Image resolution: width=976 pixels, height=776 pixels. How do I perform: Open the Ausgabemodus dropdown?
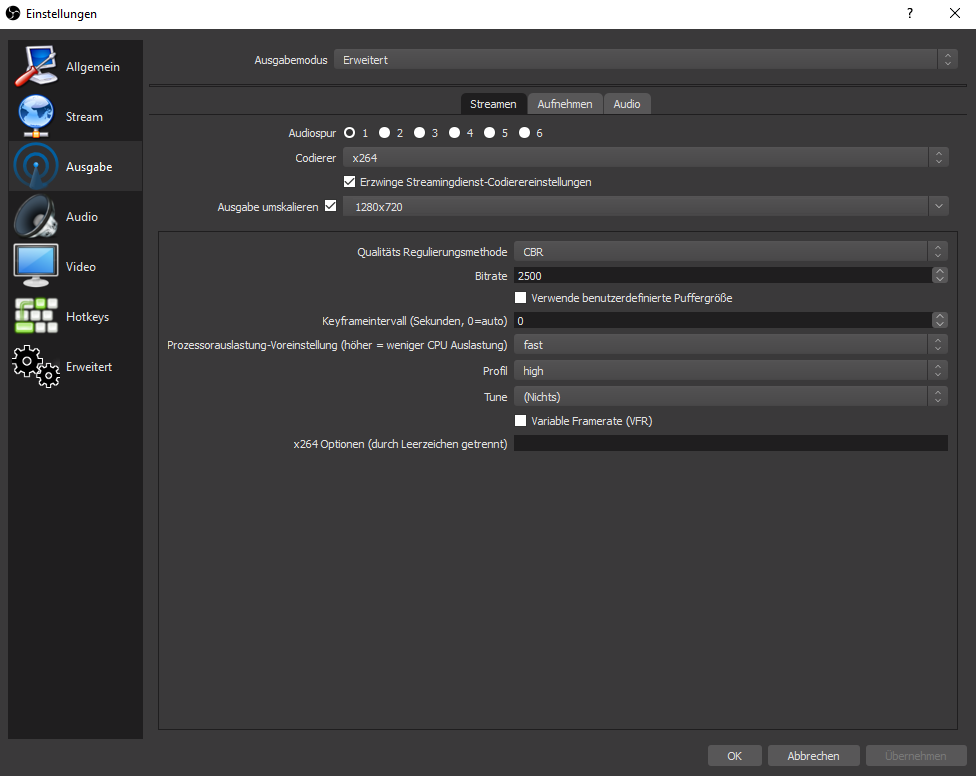click(x=645, y=60)
